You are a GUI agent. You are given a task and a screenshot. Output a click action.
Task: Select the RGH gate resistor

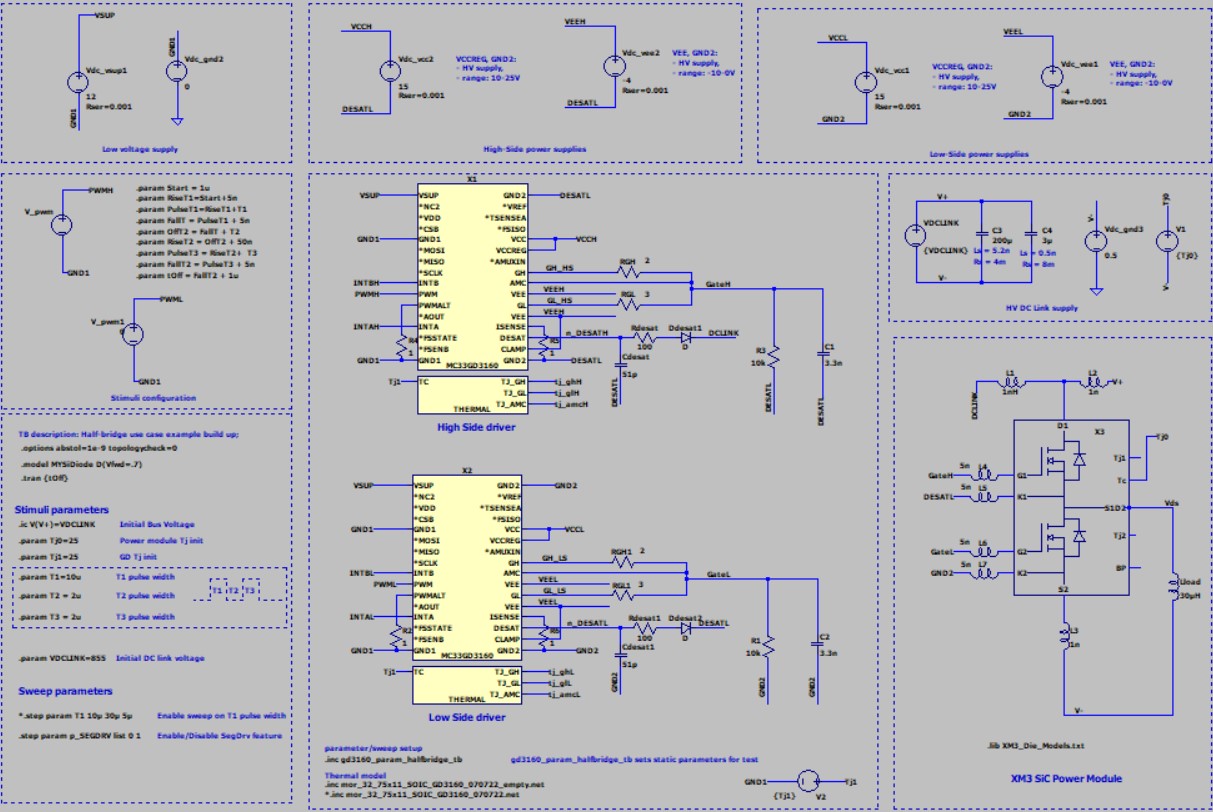tap(628, 271)
